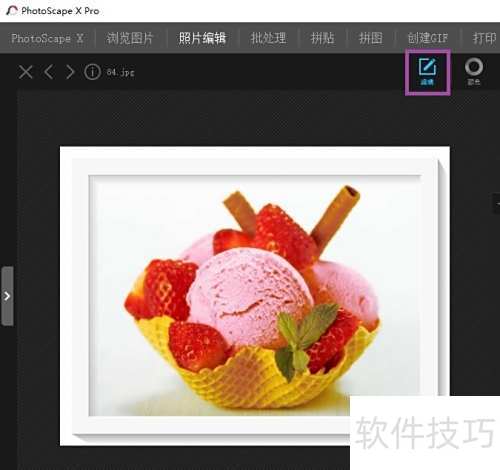Click the ice cream photo on canvas
Viewport: 500px width, 470px height.
pos(255,295)
